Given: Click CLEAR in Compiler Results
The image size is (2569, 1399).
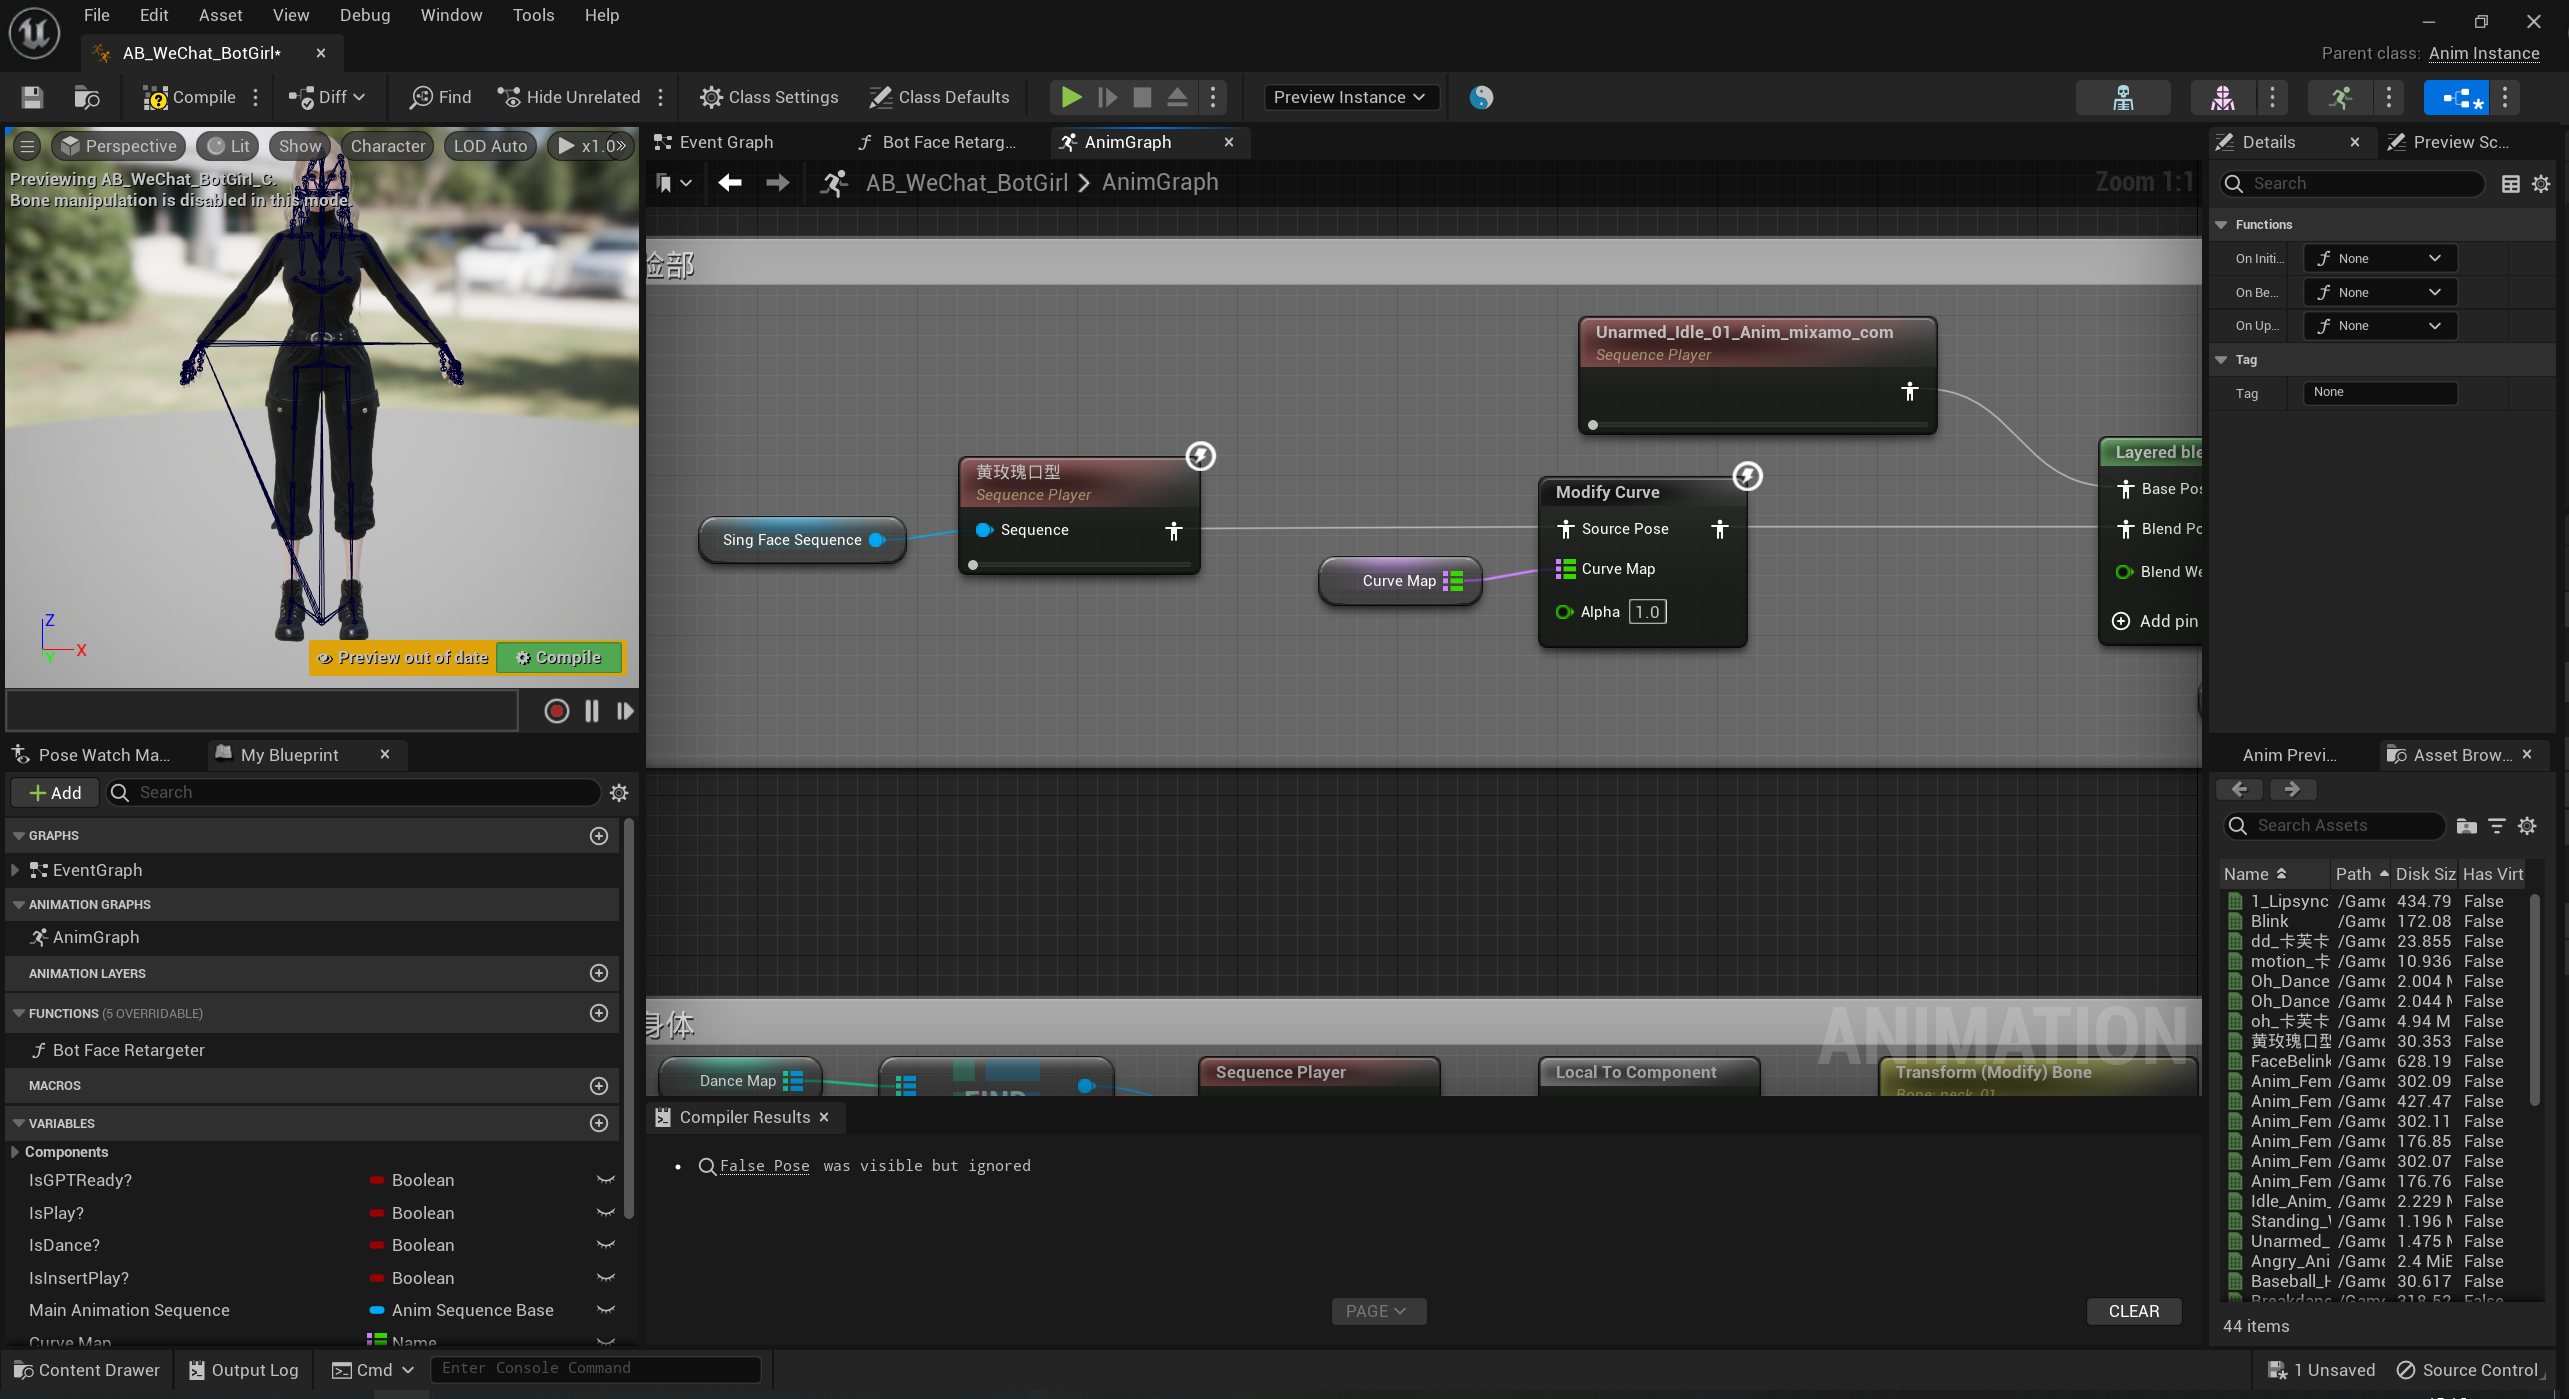Looking at the screenshot, I should point(2133,1311).
